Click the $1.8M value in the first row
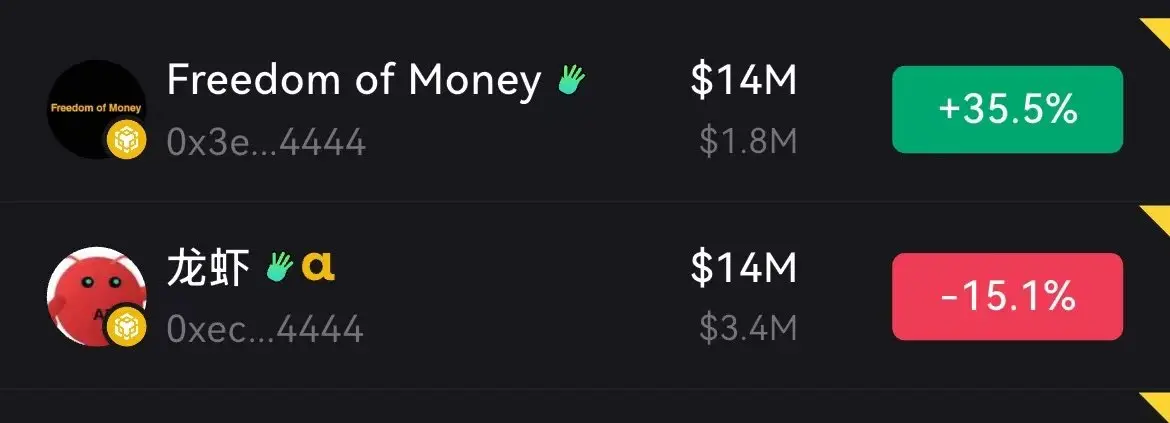Image resolution: width=1170 pixels, height=423 pixels. tap(748, 142)
